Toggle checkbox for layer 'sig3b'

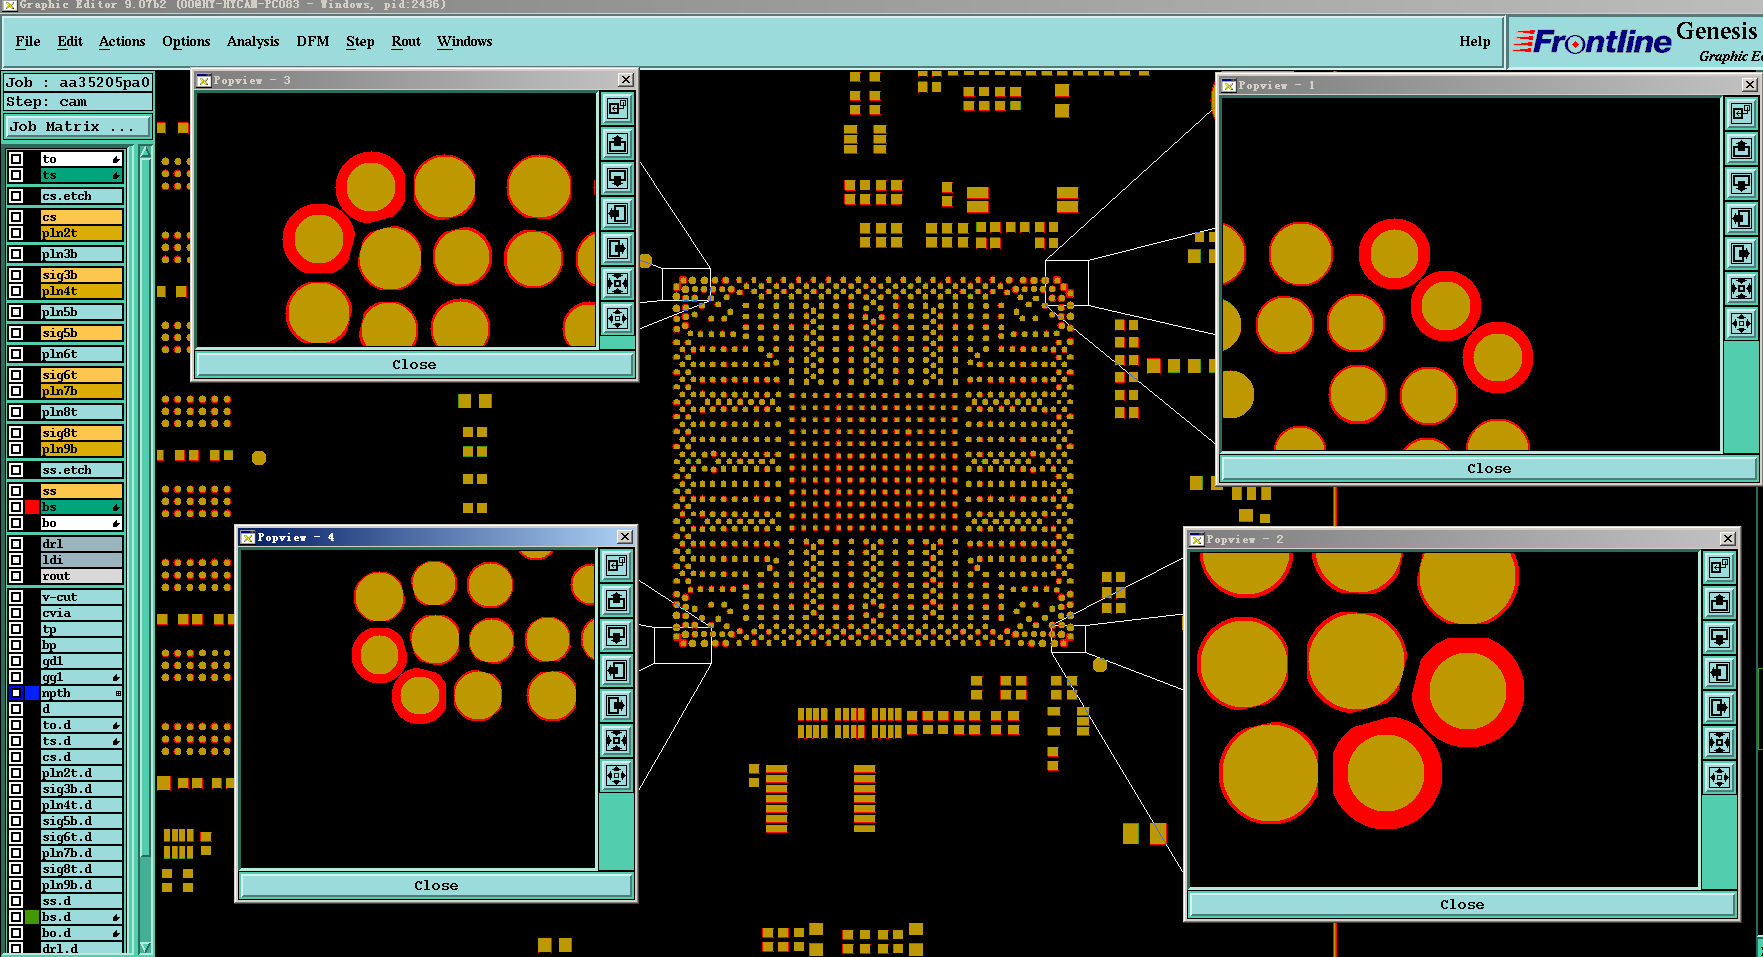(x=16, y=275)
